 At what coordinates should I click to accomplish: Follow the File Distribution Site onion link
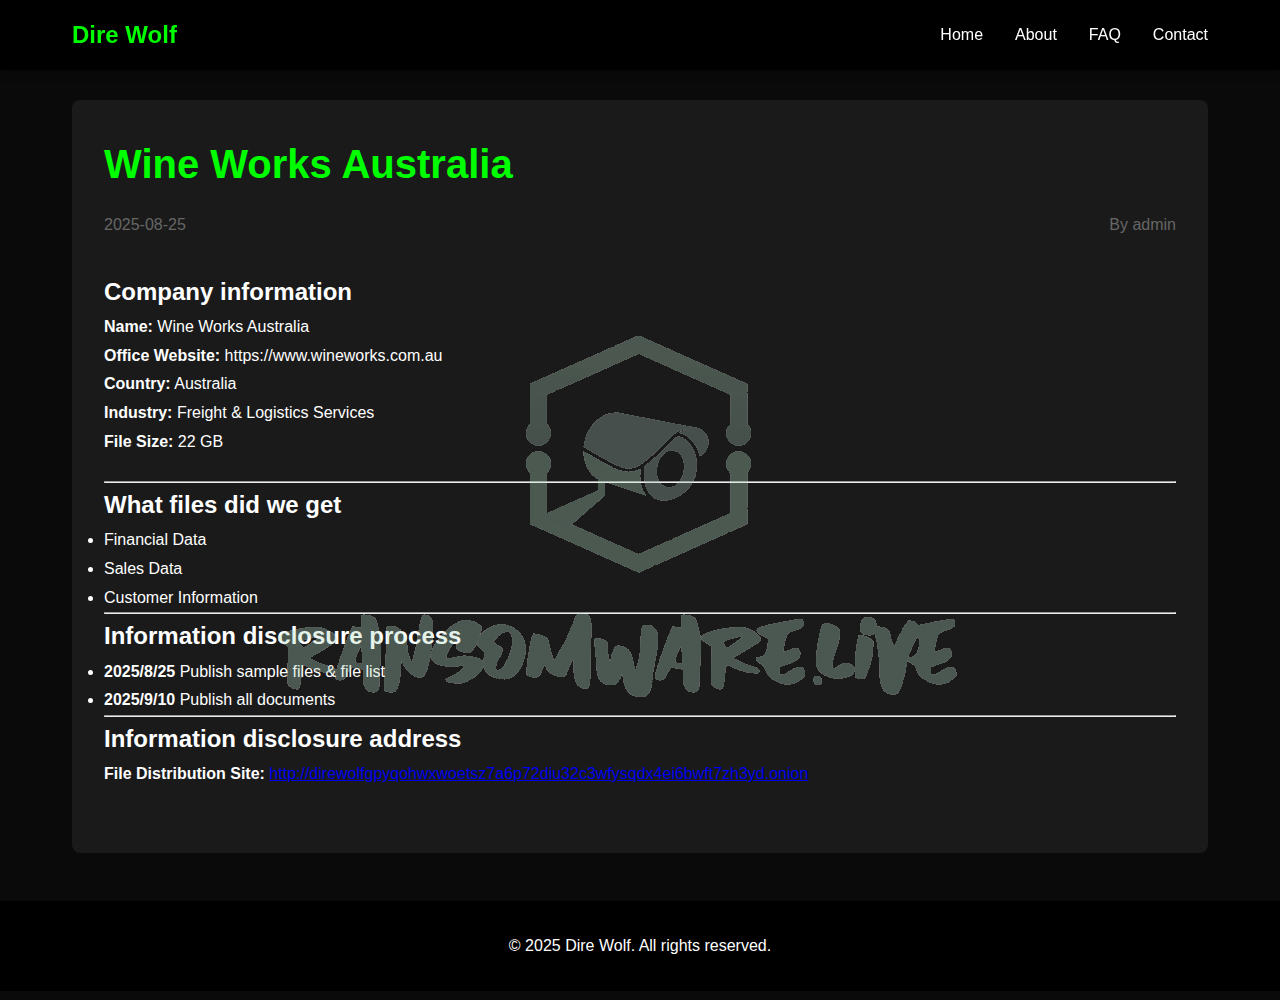pyautogui.click(x=538, y=774)
